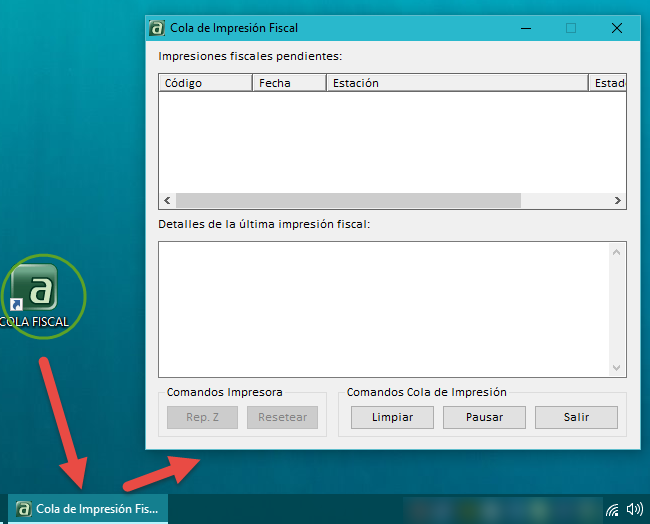The image size is (650, 524).
Task: Sort by the Código column header
Action: [x=204, y=83]
